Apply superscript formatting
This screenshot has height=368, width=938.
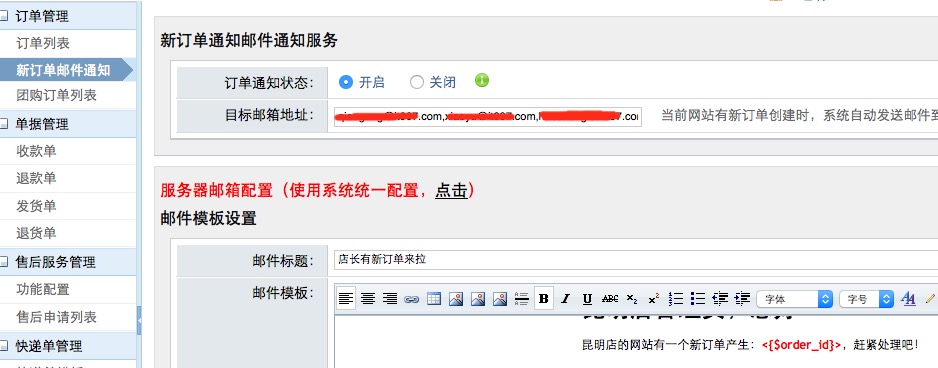pos(654,299)
